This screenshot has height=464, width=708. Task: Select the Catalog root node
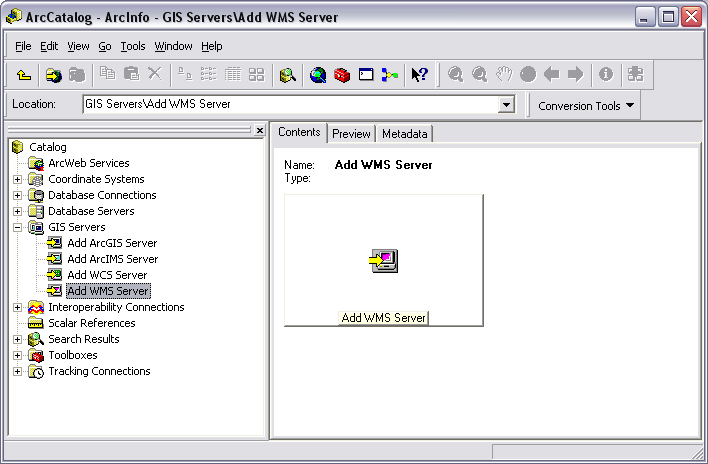point(47,147)
